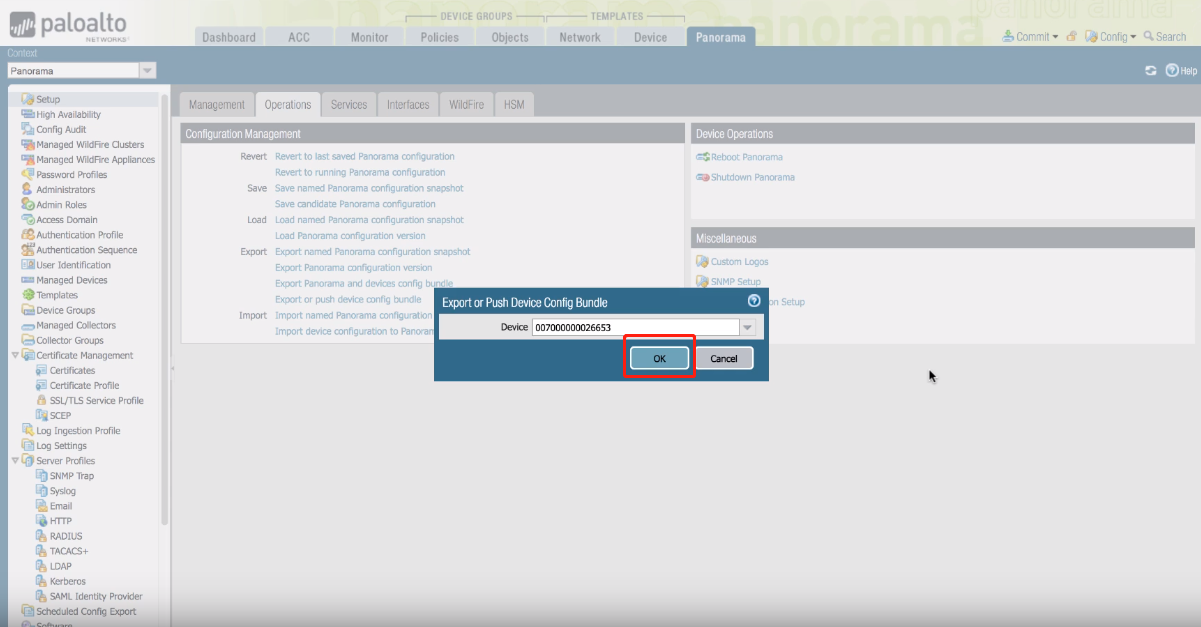
Task: Expand the Device dropdown arrow in the dialog
Action: [x=747, y=327]
